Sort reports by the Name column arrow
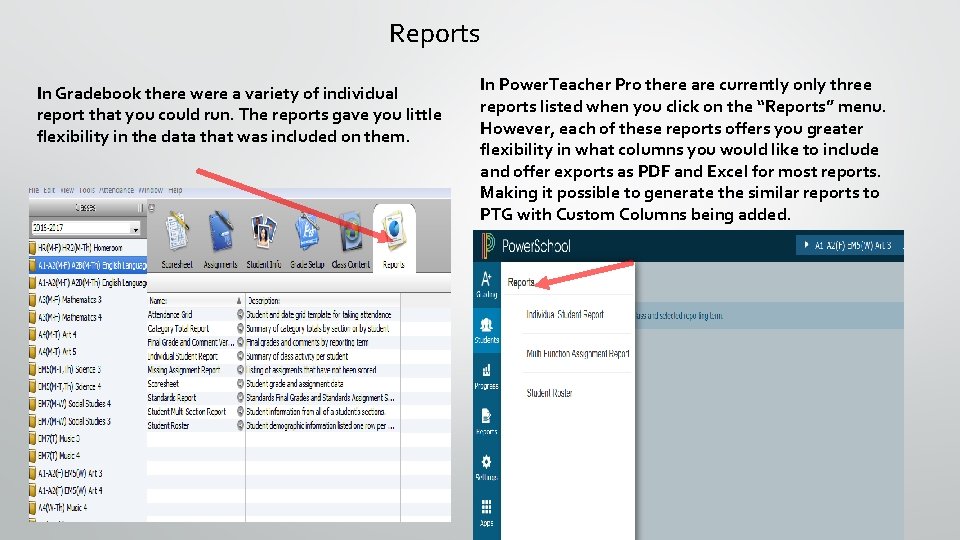960x540 pixels. point(239,301)
